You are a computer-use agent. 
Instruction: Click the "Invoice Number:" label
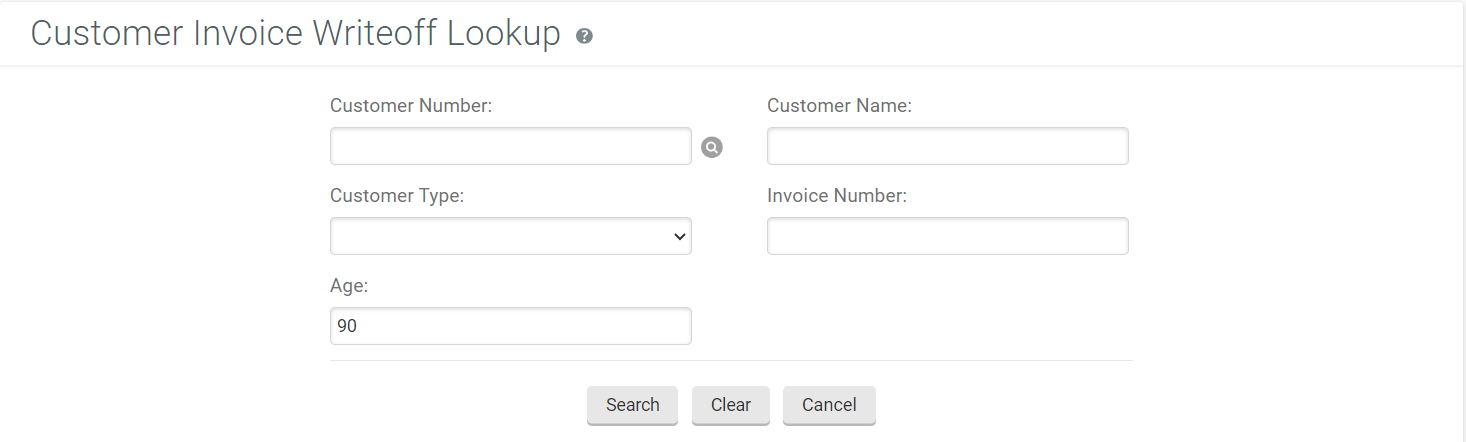coord(836,196)
